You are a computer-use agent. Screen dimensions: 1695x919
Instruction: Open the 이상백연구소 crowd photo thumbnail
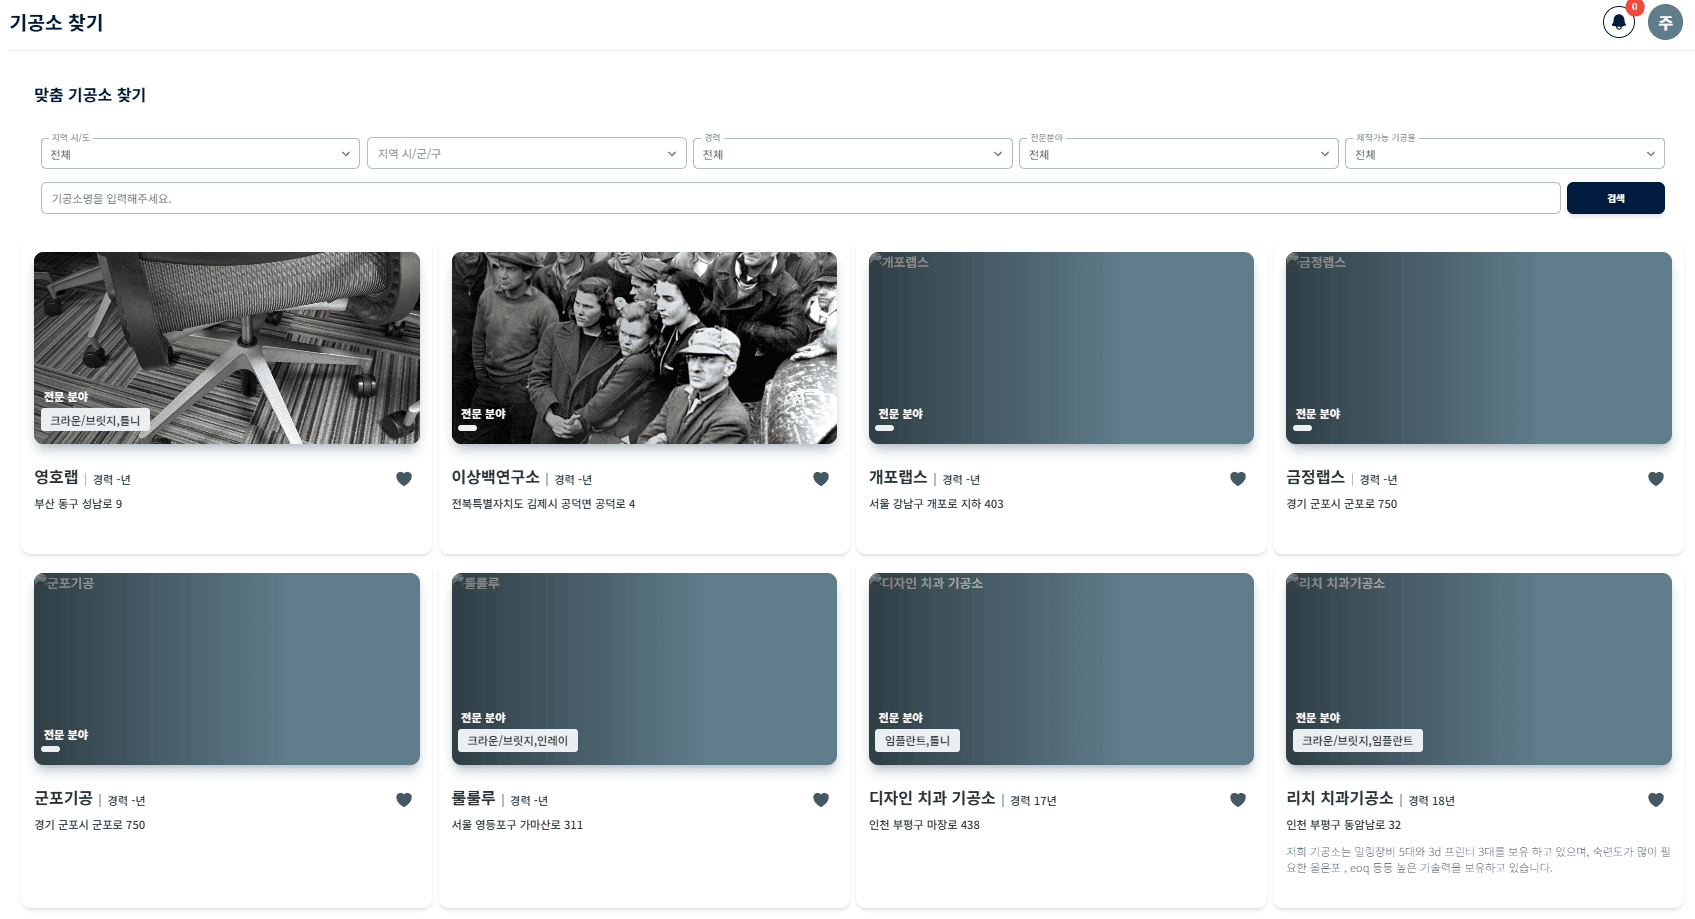pyautogui.click(x=644, y=348)
